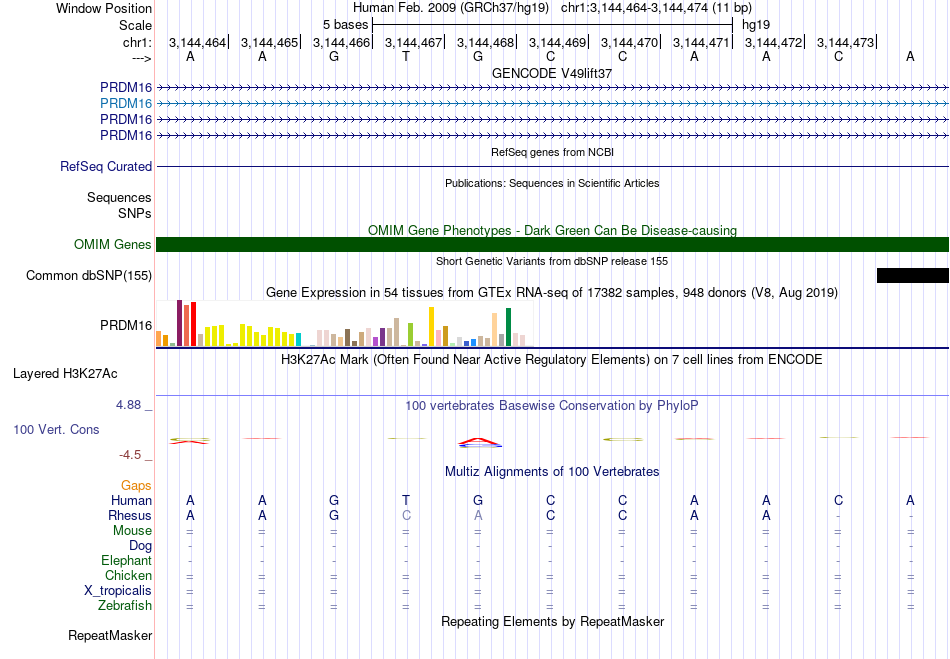Click the GTEx Gene Expression in 54 tissues title
This screenshot has height=659, width=950.
(x=552, y=293)
